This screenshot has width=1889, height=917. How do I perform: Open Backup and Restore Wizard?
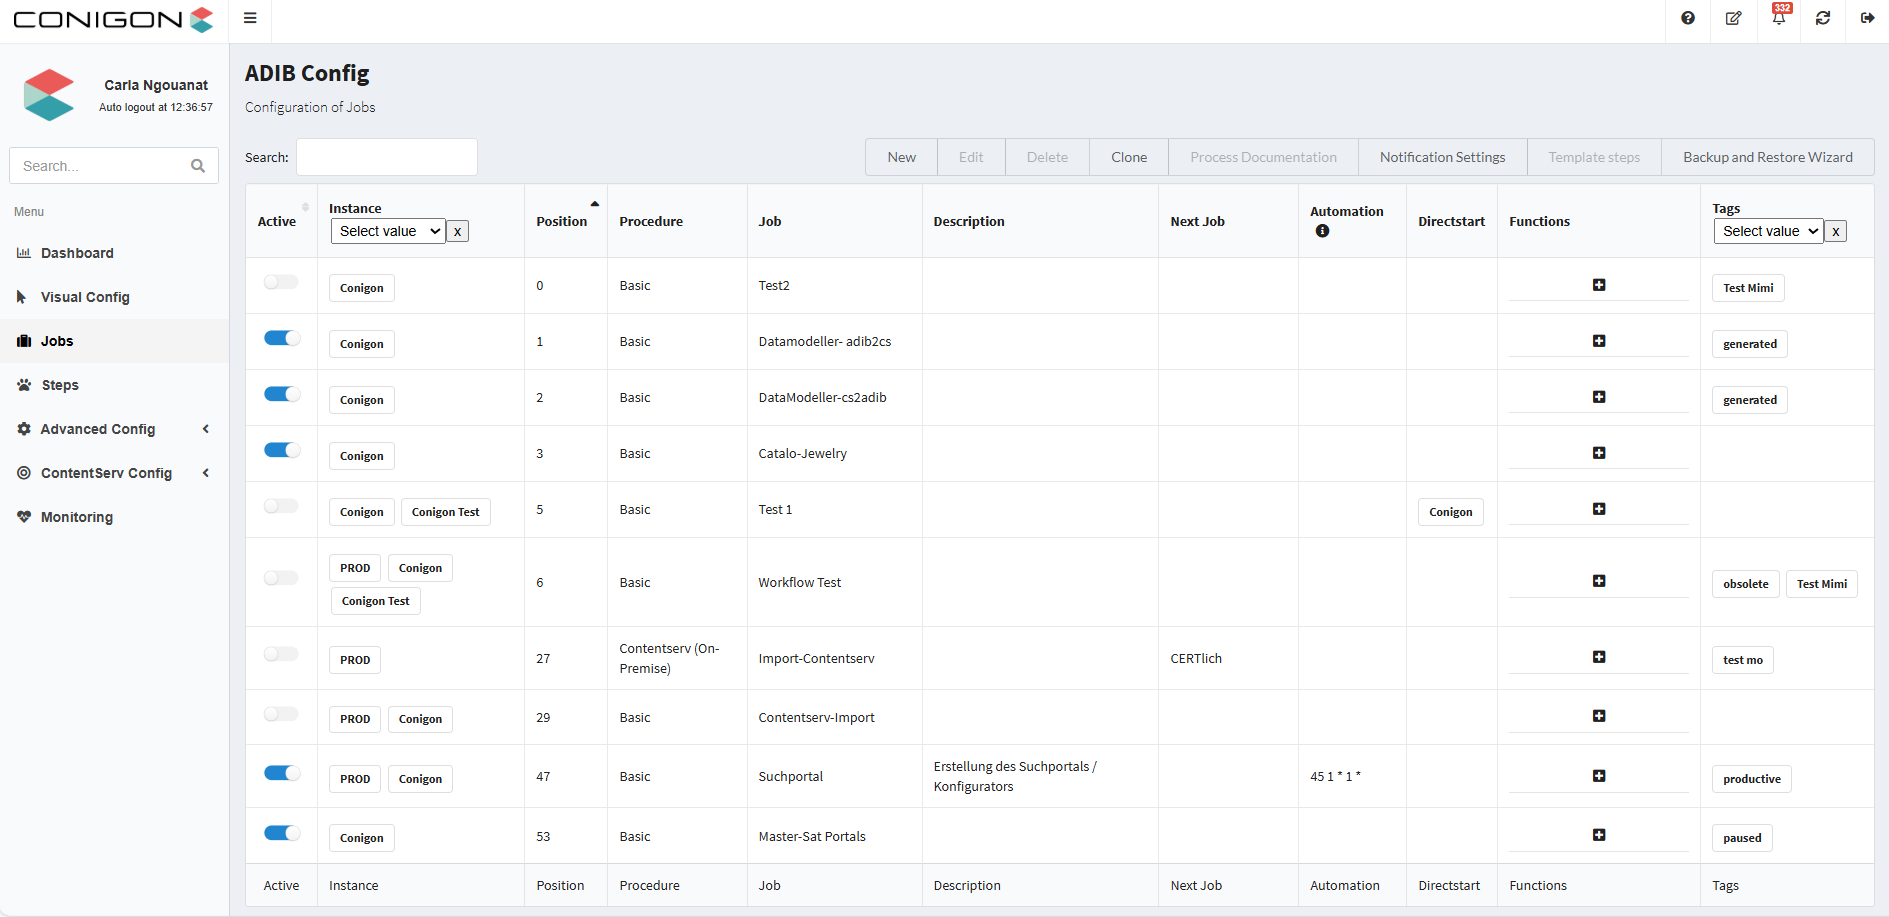[1767, 157]
